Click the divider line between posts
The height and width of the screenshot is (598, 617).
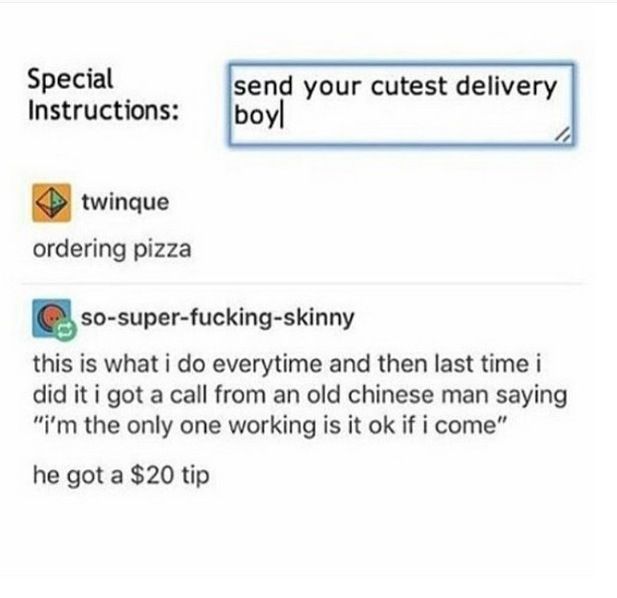tap(303, 283)
